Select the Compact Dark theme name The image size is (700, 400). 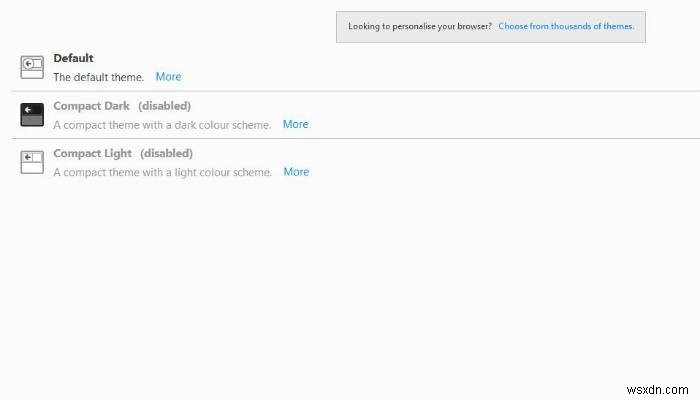pos(91,106)
